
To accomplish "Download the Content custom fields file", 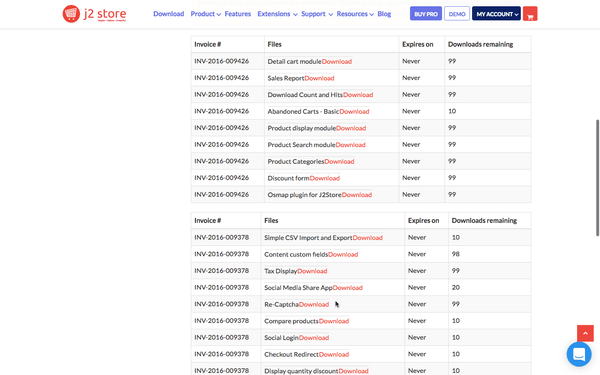I will click(343, 254).
